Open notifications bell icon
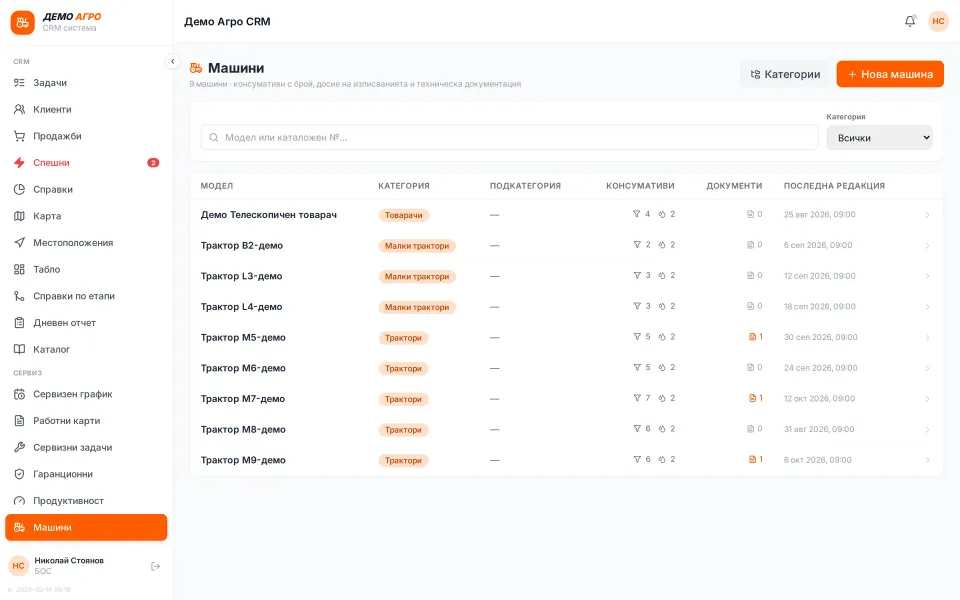The width and height of the screenshot is (960, 600). tap(910, 21)
